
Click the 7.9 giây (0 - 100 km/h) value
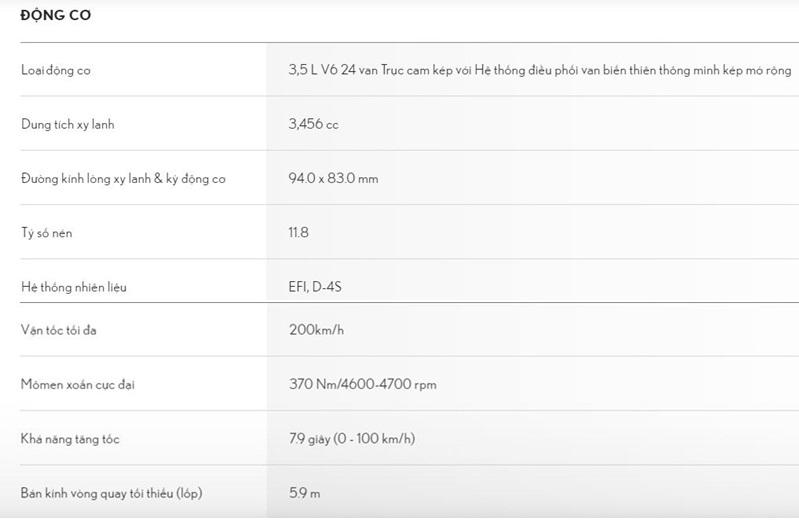[x=352, y=438]
